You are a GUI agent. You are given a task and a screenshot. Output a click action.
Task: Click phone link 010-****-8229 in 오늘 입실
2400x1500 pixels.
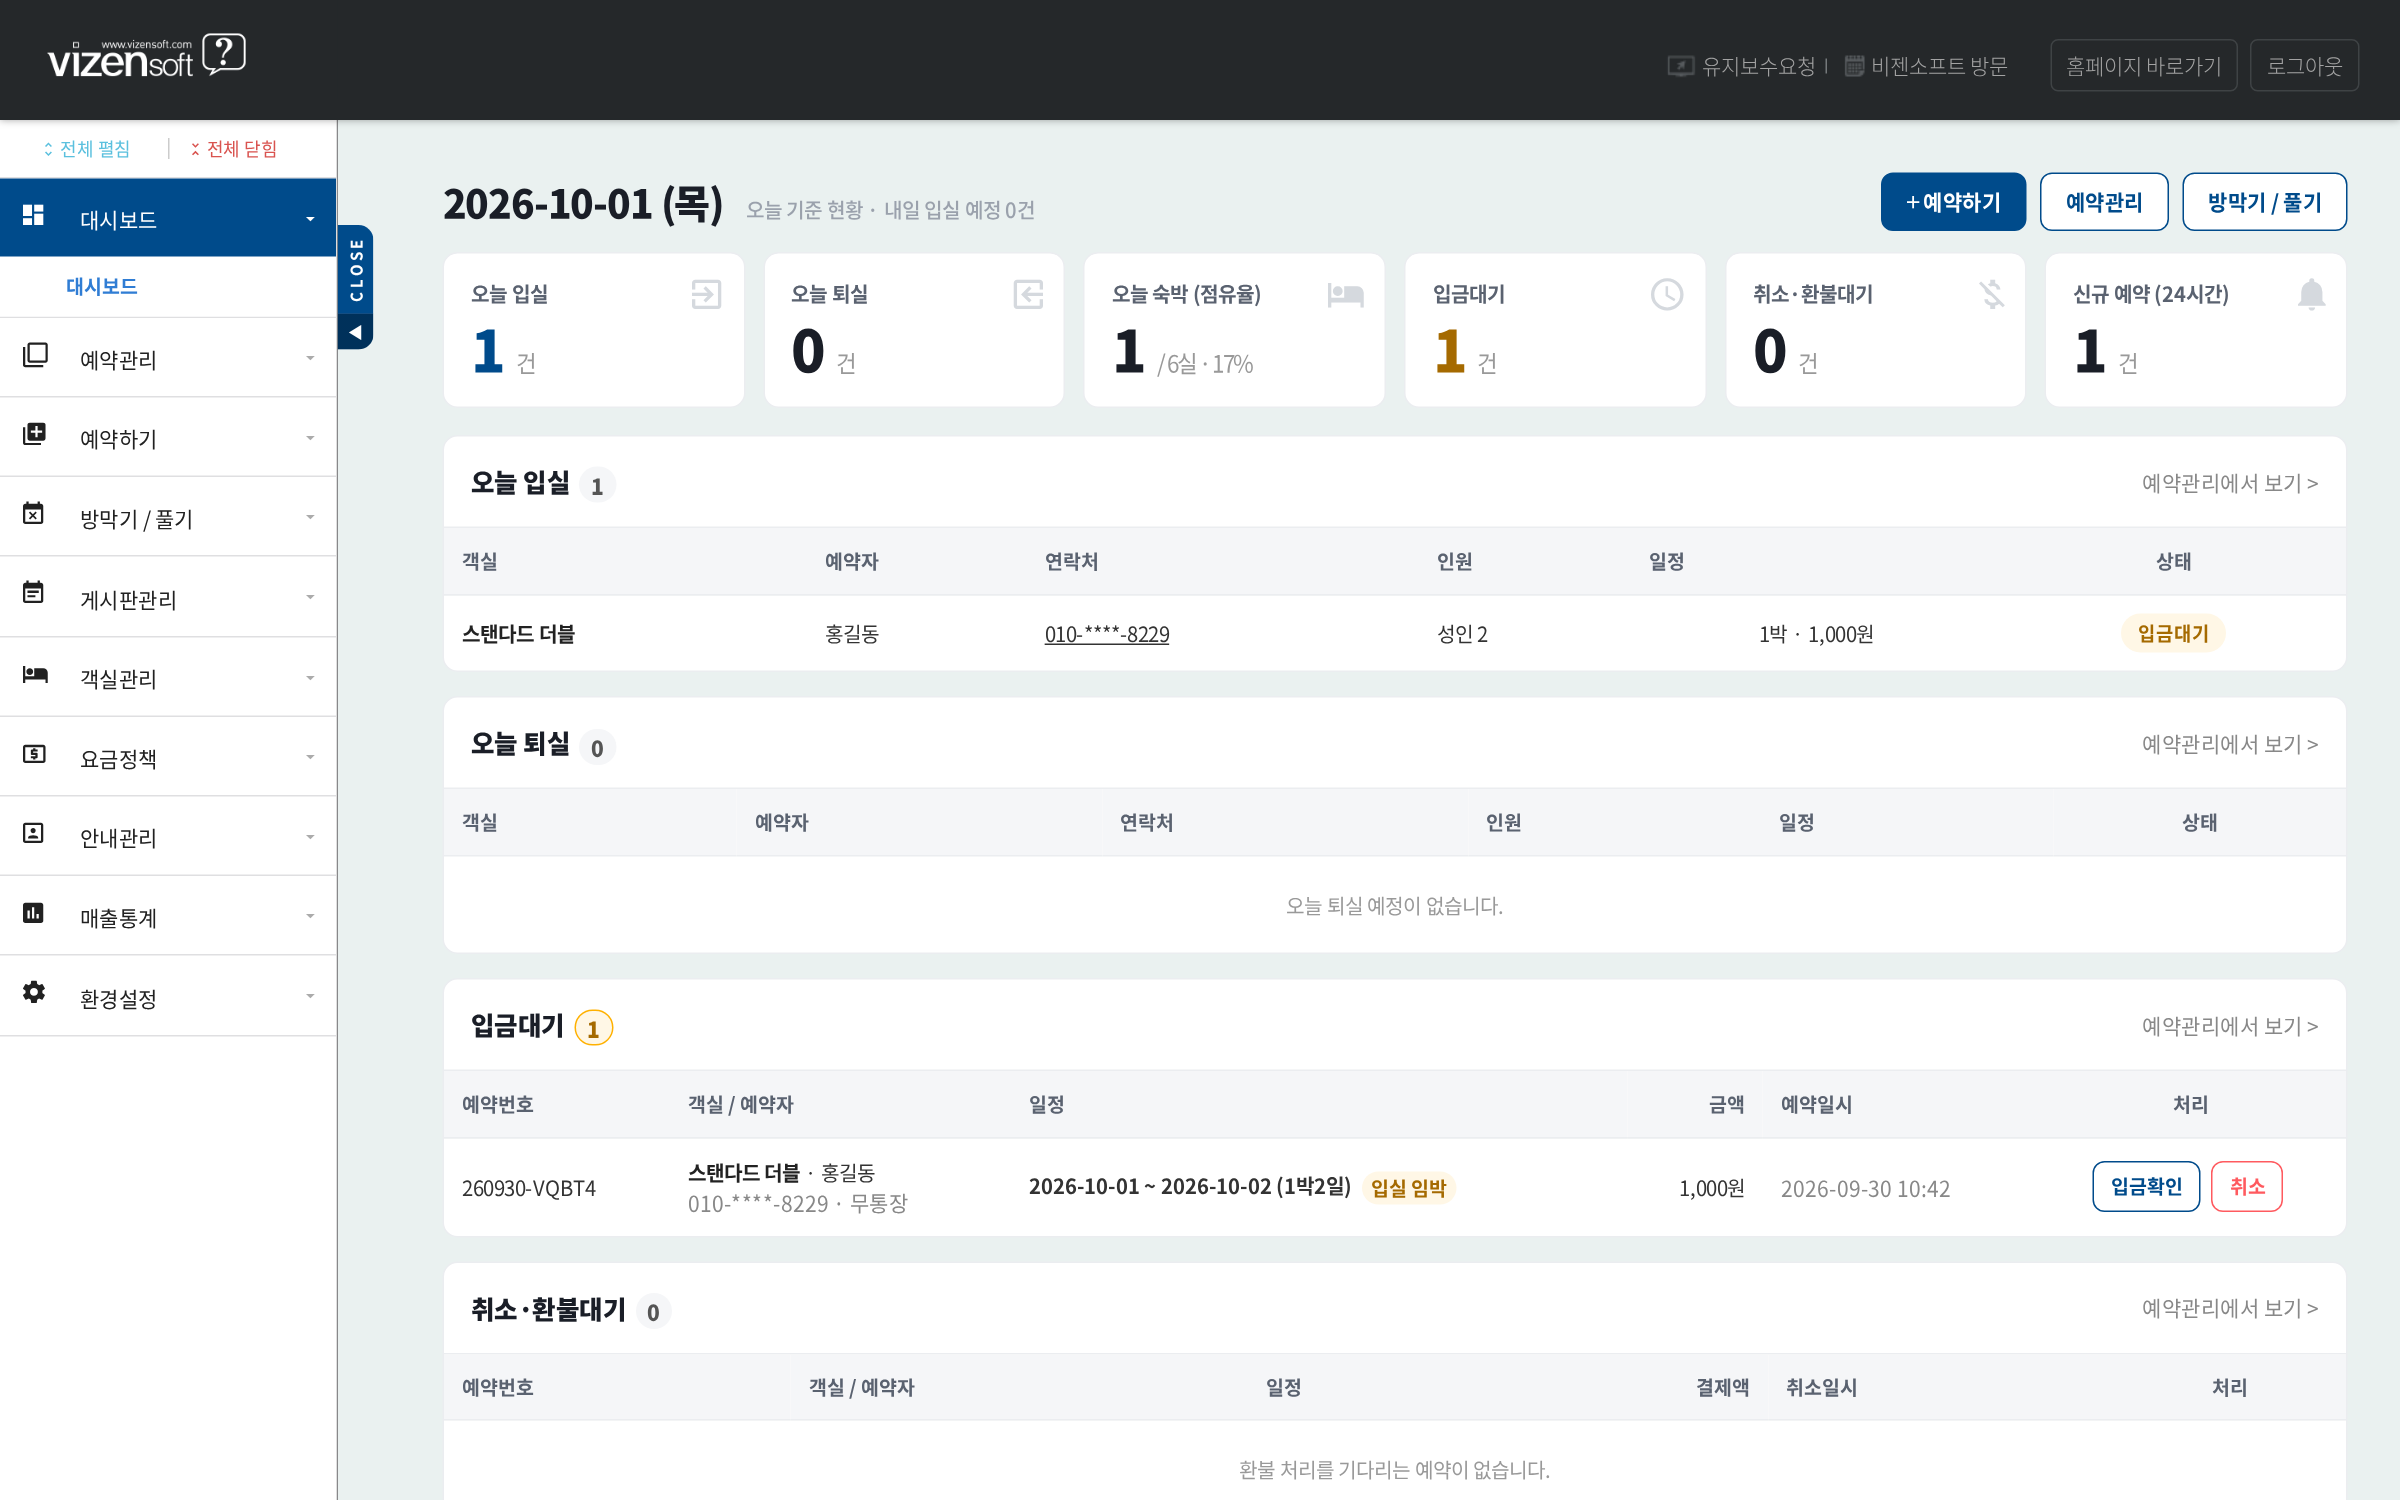(1107, 634)
